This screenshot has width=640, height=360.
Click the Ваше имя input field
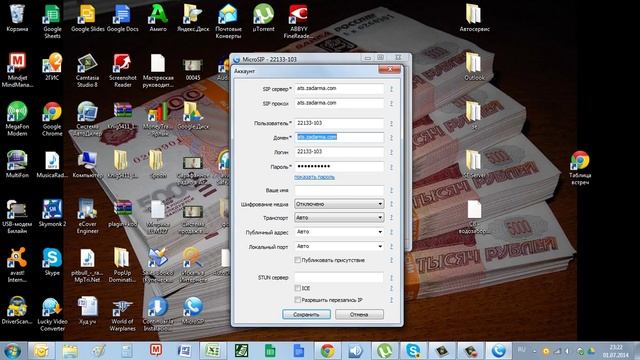click(339, 190)
